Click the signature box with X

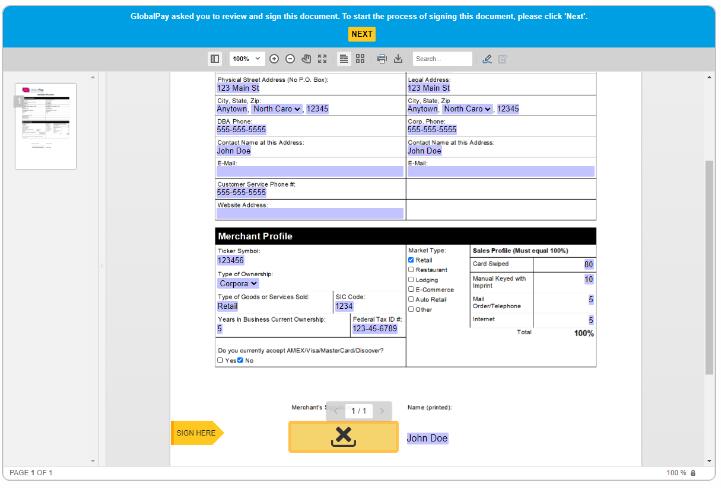pyautogui.click(x=343, y=437)
